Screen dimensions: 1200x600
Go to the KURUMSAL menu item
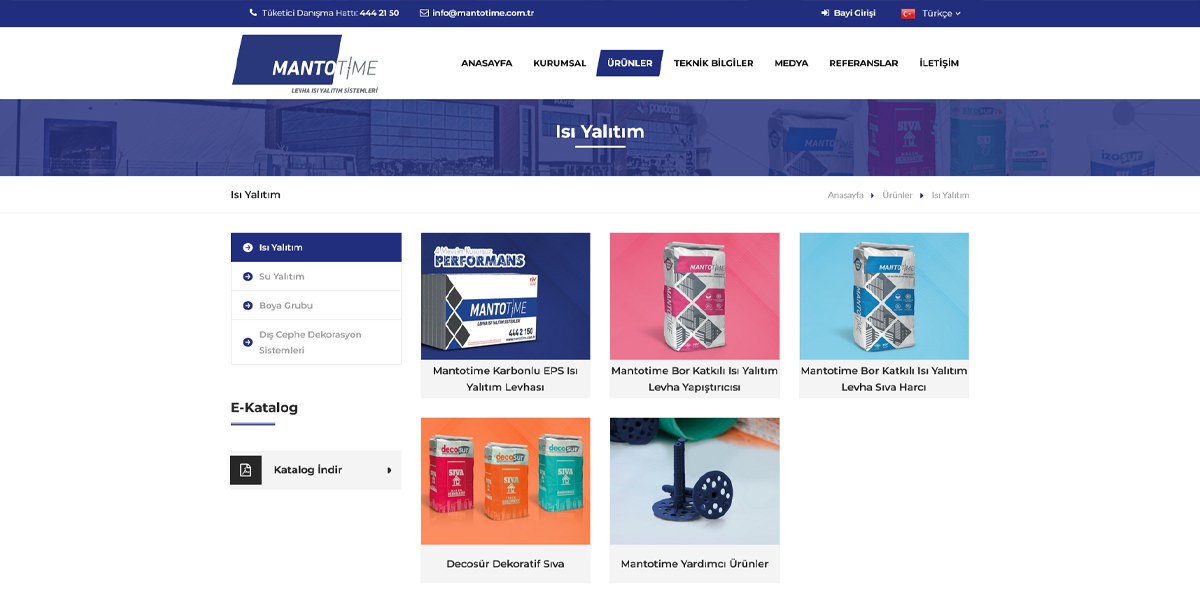pos(559,63)
